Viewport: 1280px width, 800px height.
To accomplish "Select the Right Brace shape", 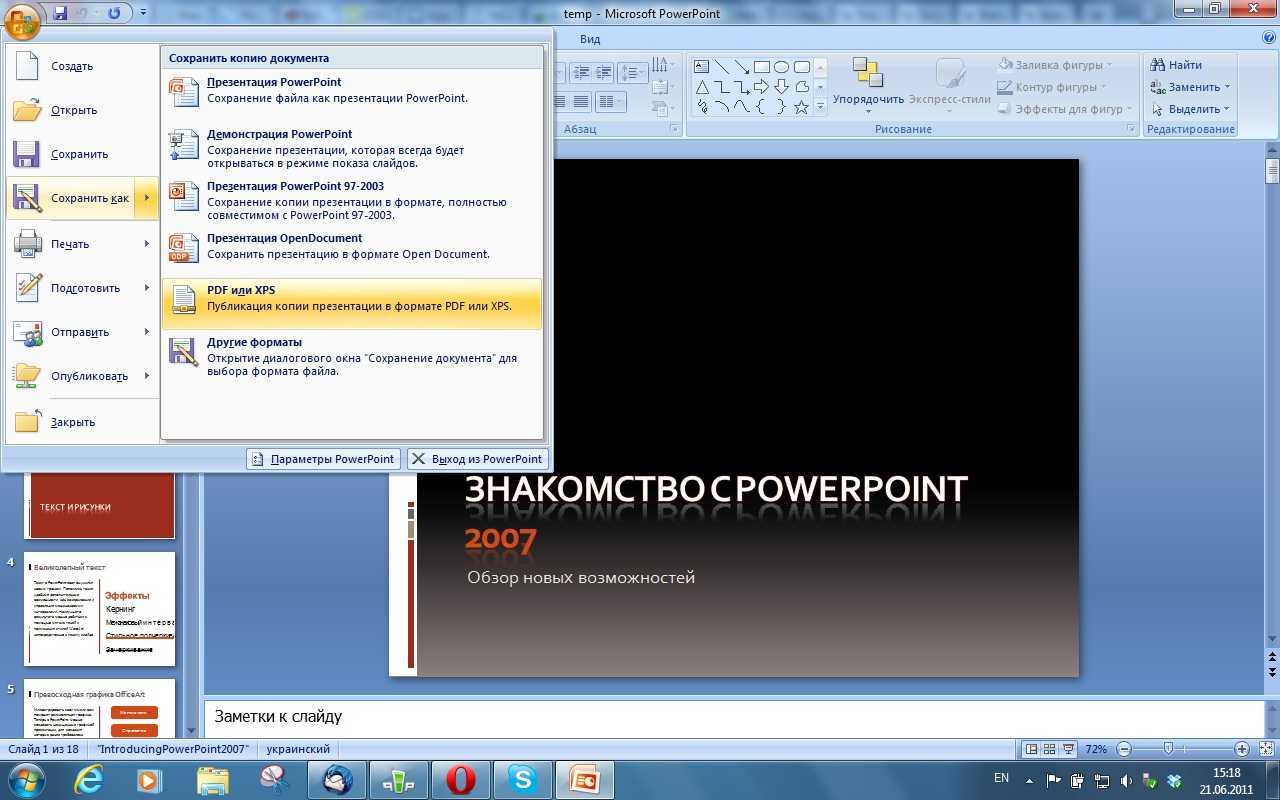I will click(782, 107).
